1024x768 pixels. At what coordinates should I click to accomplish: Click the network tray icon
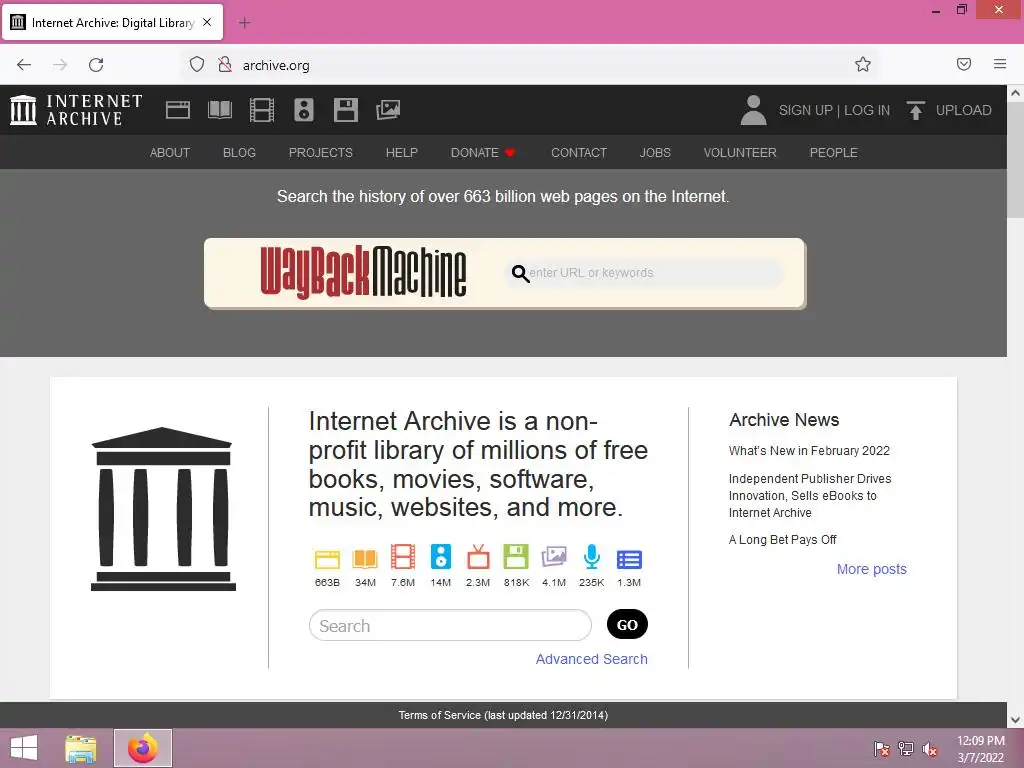point(906,748)
